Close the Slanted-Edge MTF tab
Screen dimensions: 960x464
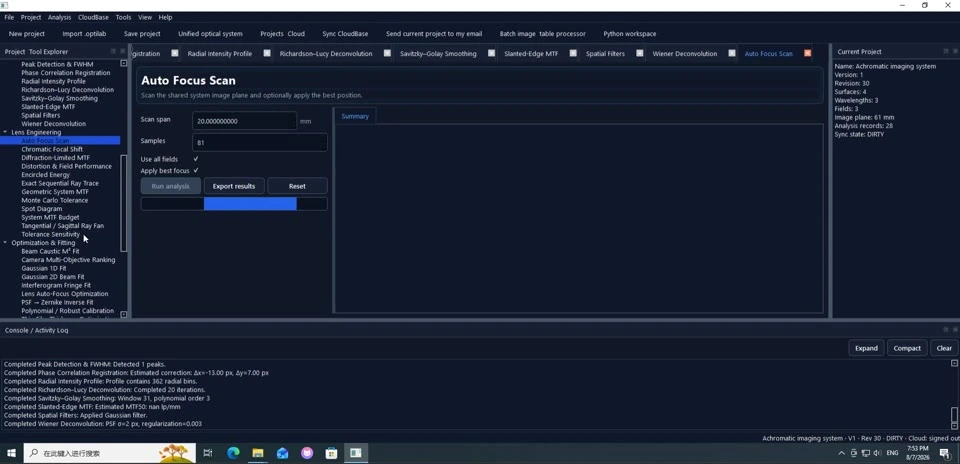[573, 53]
